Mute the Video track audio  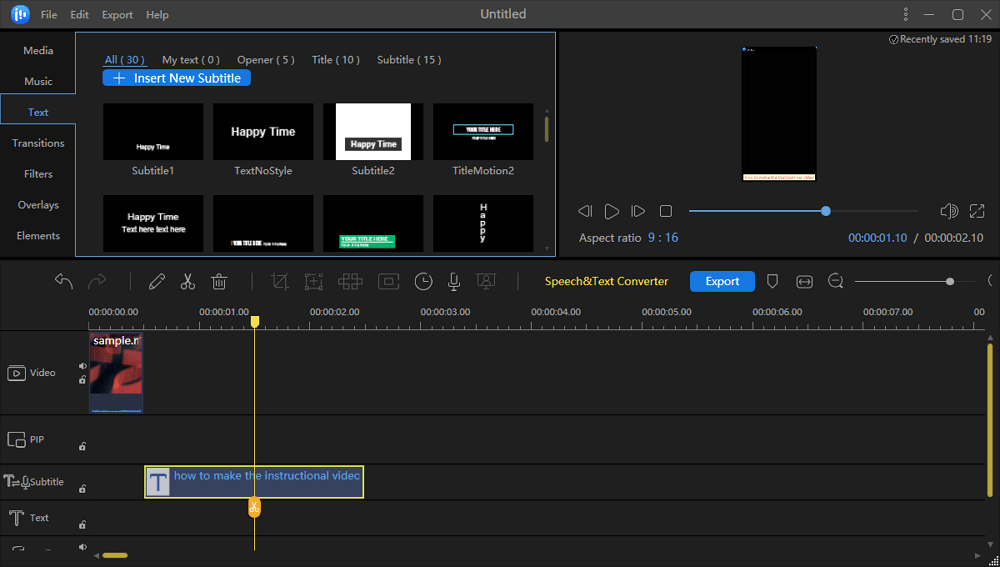click(82, 366)
